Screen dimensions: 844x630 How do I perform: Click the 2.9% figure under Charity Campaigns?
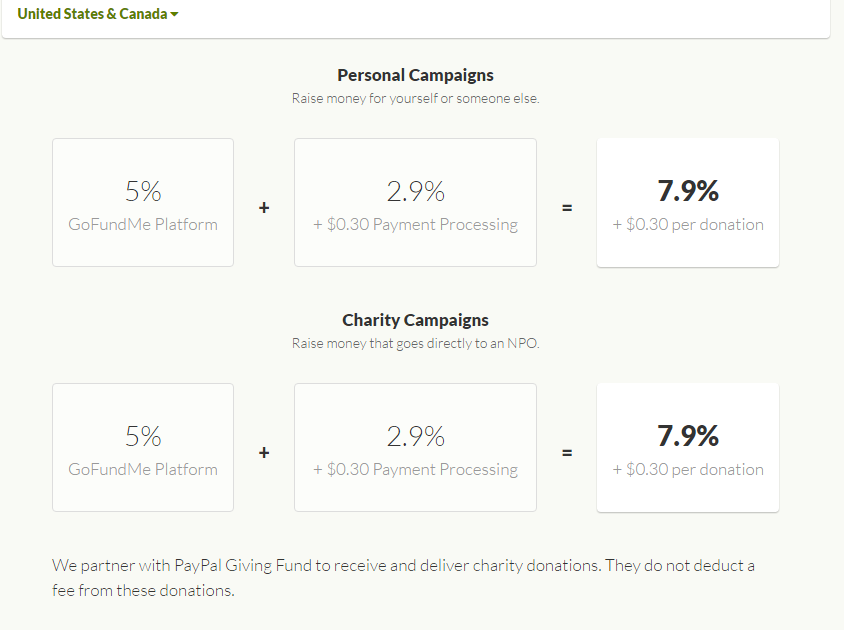(x=415, y=436)
